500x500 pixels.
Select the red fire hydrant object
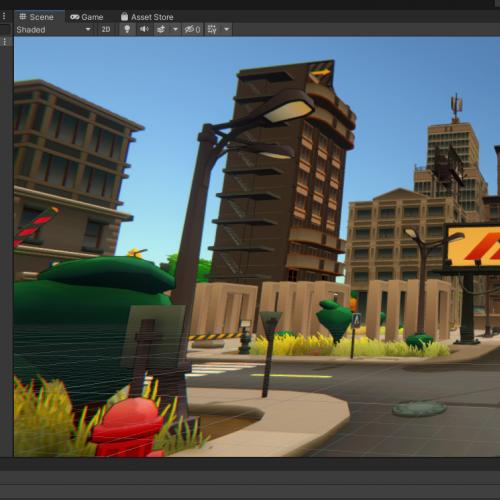128,427
